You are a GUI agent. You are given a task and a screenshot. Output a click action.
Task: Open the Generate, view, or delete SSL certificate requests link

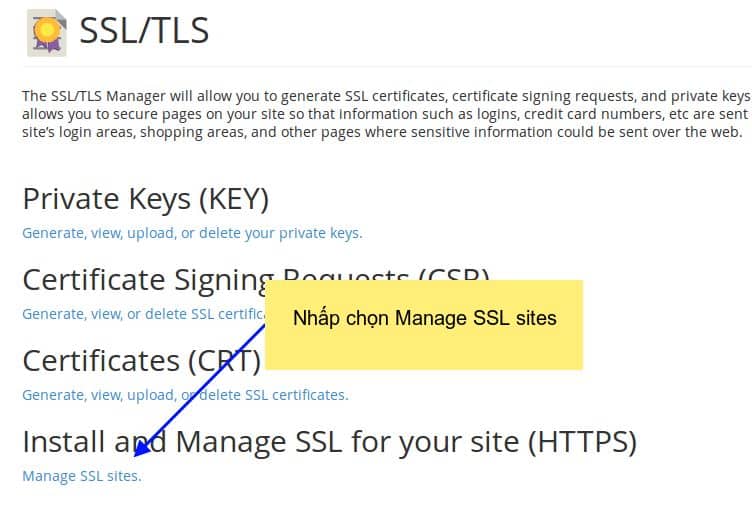pos(143,314)
